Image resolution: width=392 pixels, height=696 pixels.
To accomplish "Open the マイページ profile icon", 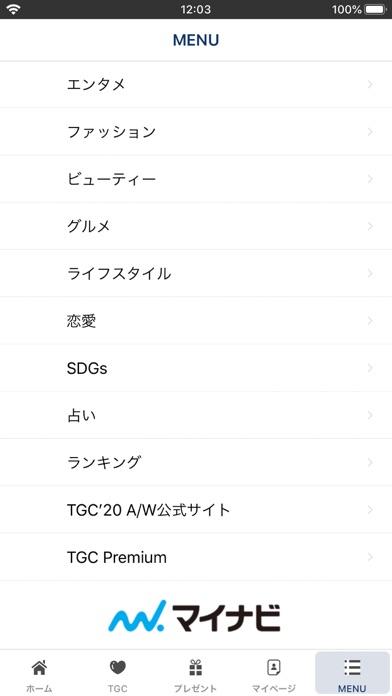I will click(x=274, y=667).
